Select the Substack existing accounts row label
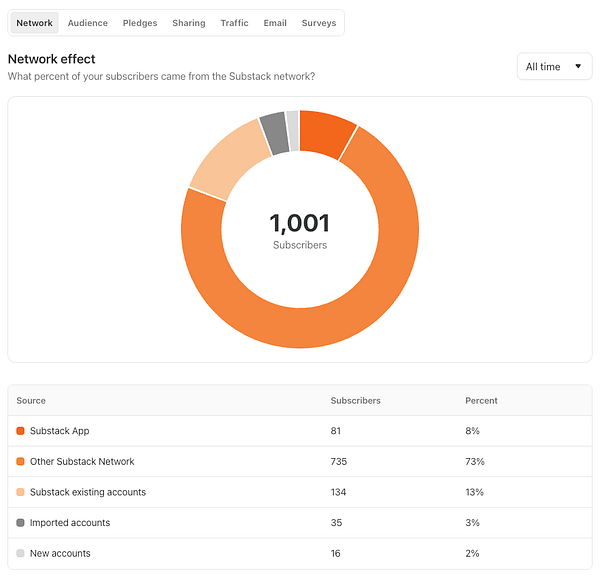This screenshot has width=600, height=580. point(88,492)
